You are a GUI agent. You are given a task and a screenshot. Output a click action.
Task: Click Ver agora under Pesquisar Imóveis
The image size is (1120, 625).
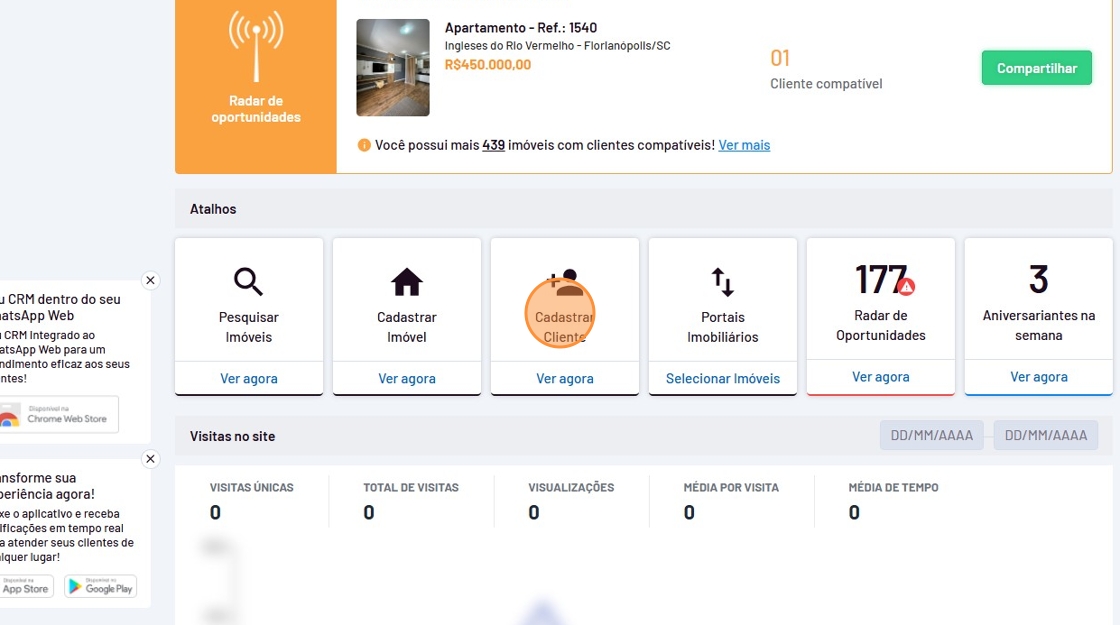pyautogui.click(x=249, y=379)
